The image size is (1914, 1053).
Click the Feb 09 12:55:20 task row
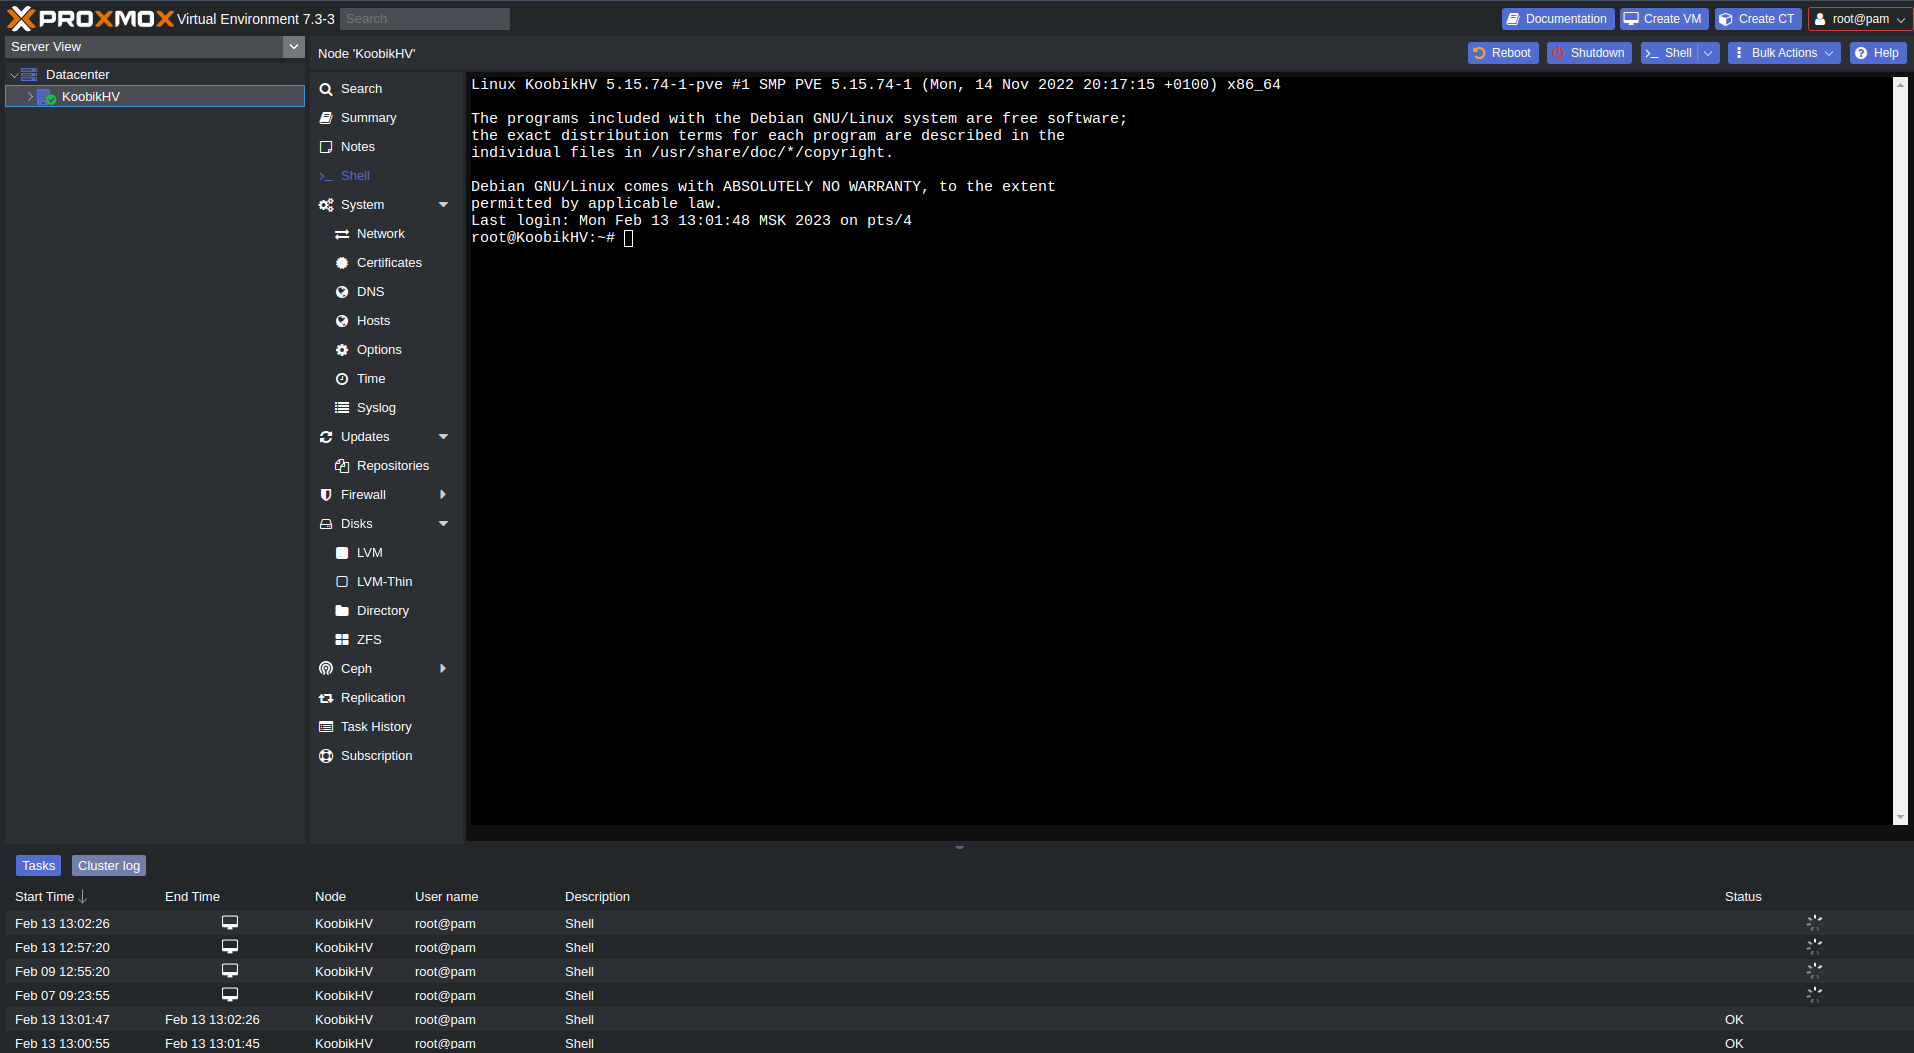point(957,972)
